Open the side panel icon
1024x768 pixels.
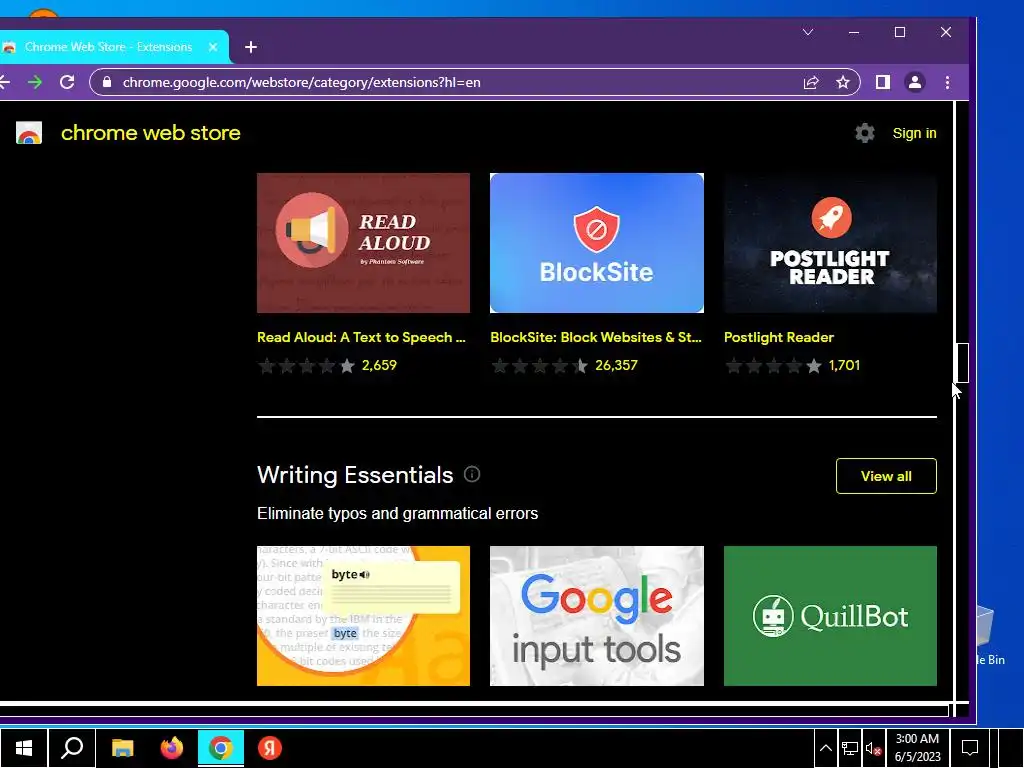coord(882,82)
